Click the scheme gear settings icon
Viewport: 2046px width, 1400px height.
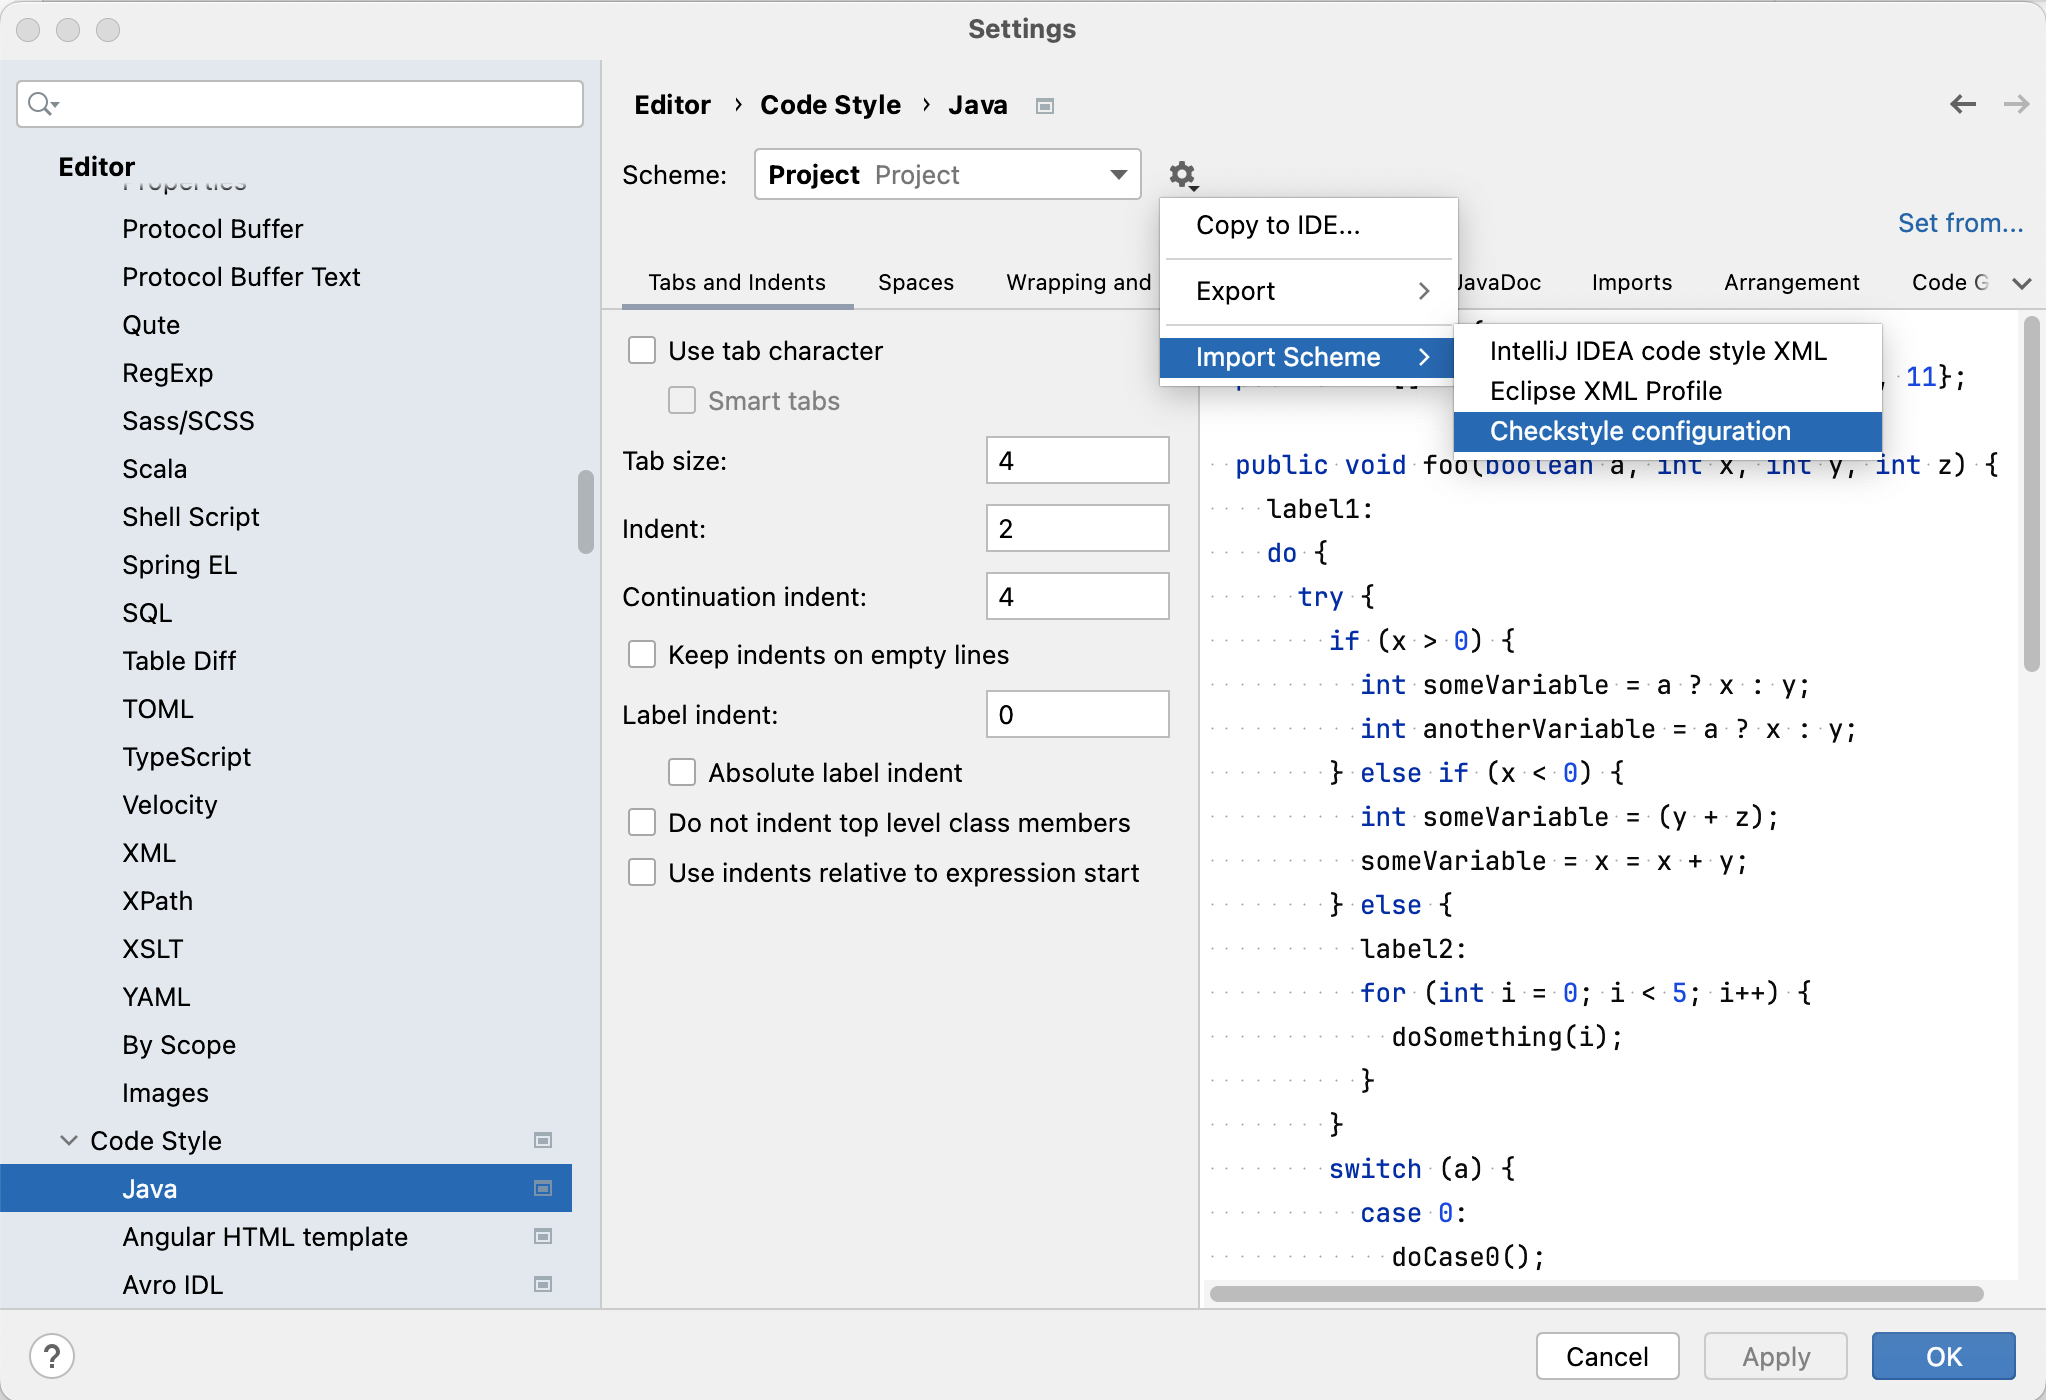point(1182,175)
